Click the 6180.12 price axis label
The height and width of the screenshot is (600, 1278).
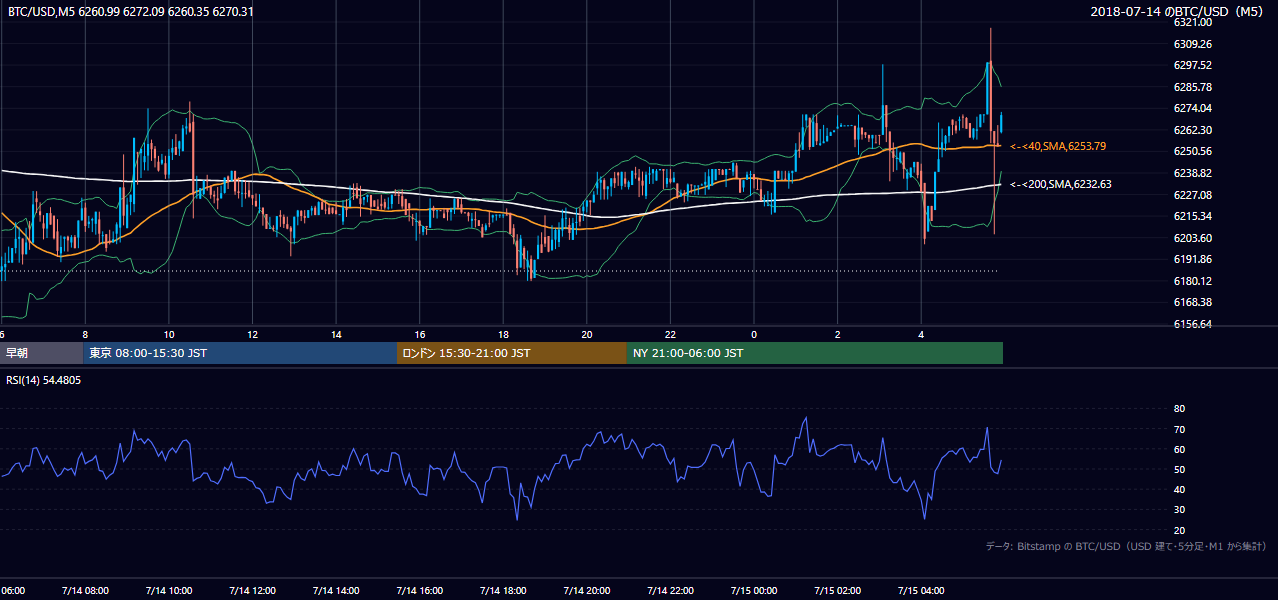coord(1192,281)
